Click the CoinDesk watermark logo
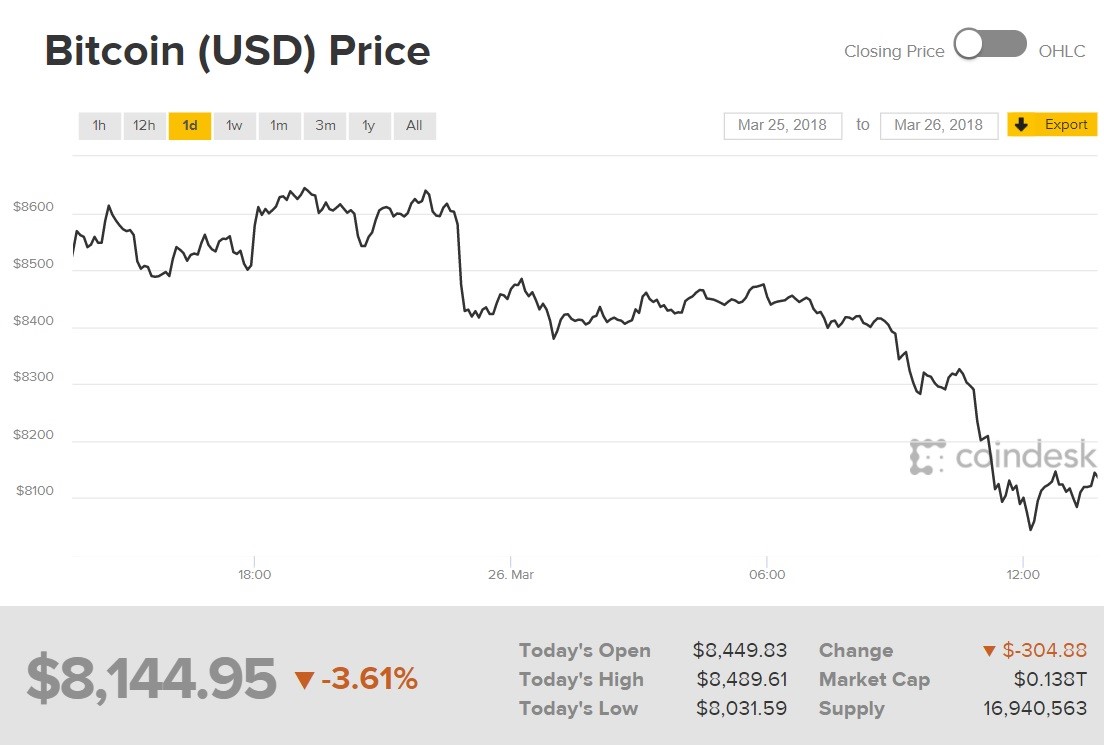Viewport: 1104px width, 745px height. (x=1002, y=456)
